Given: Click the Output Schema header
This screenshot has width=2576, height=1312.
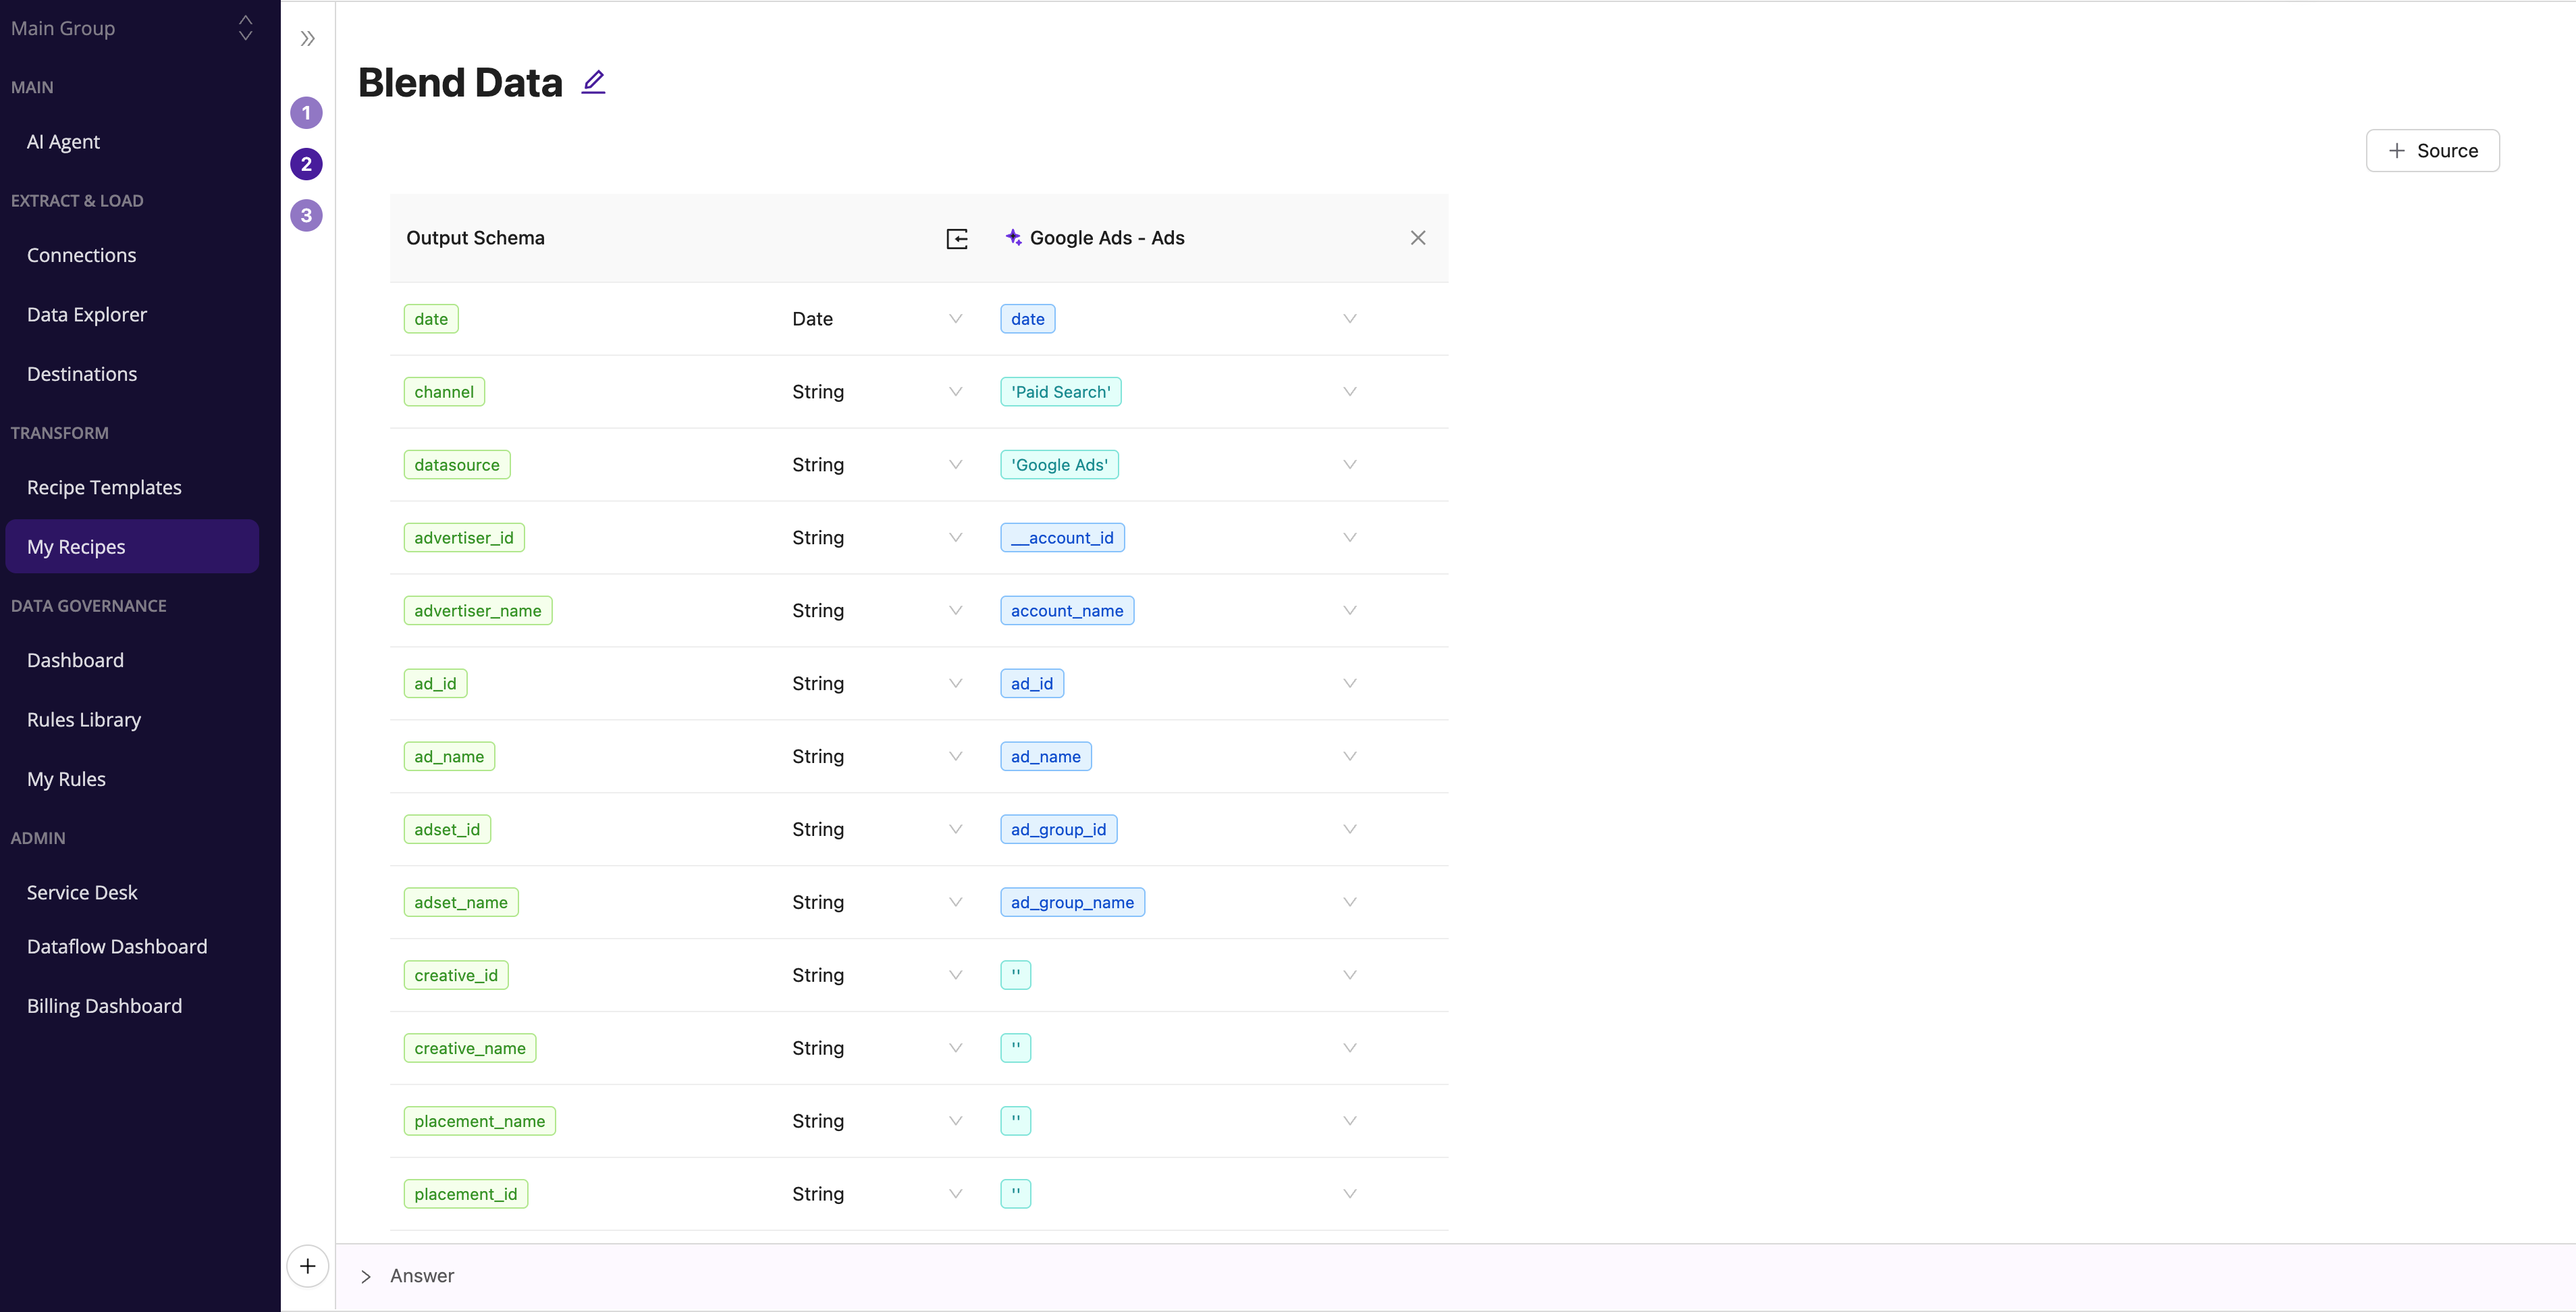Looking at the screenshot, I should click(475, 238).
